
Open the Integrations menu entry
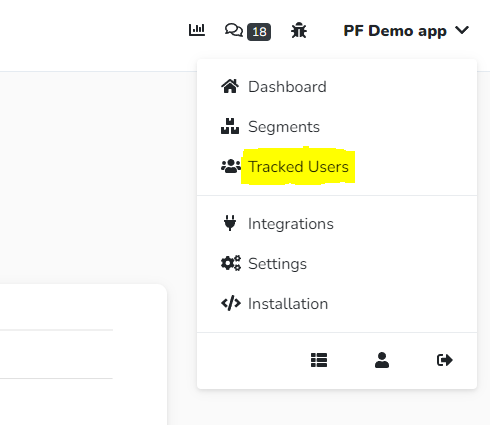tap(337, 224)
